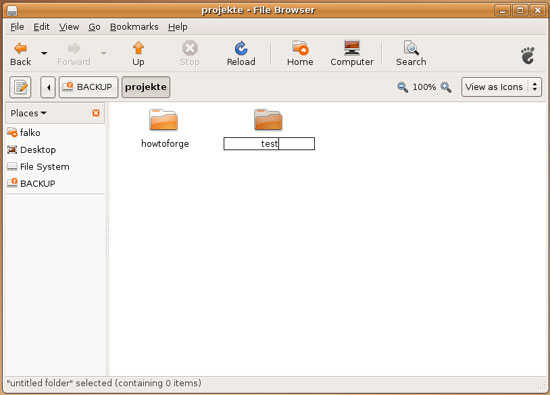Click the grayed-out Forward arrow

[74, 54]
